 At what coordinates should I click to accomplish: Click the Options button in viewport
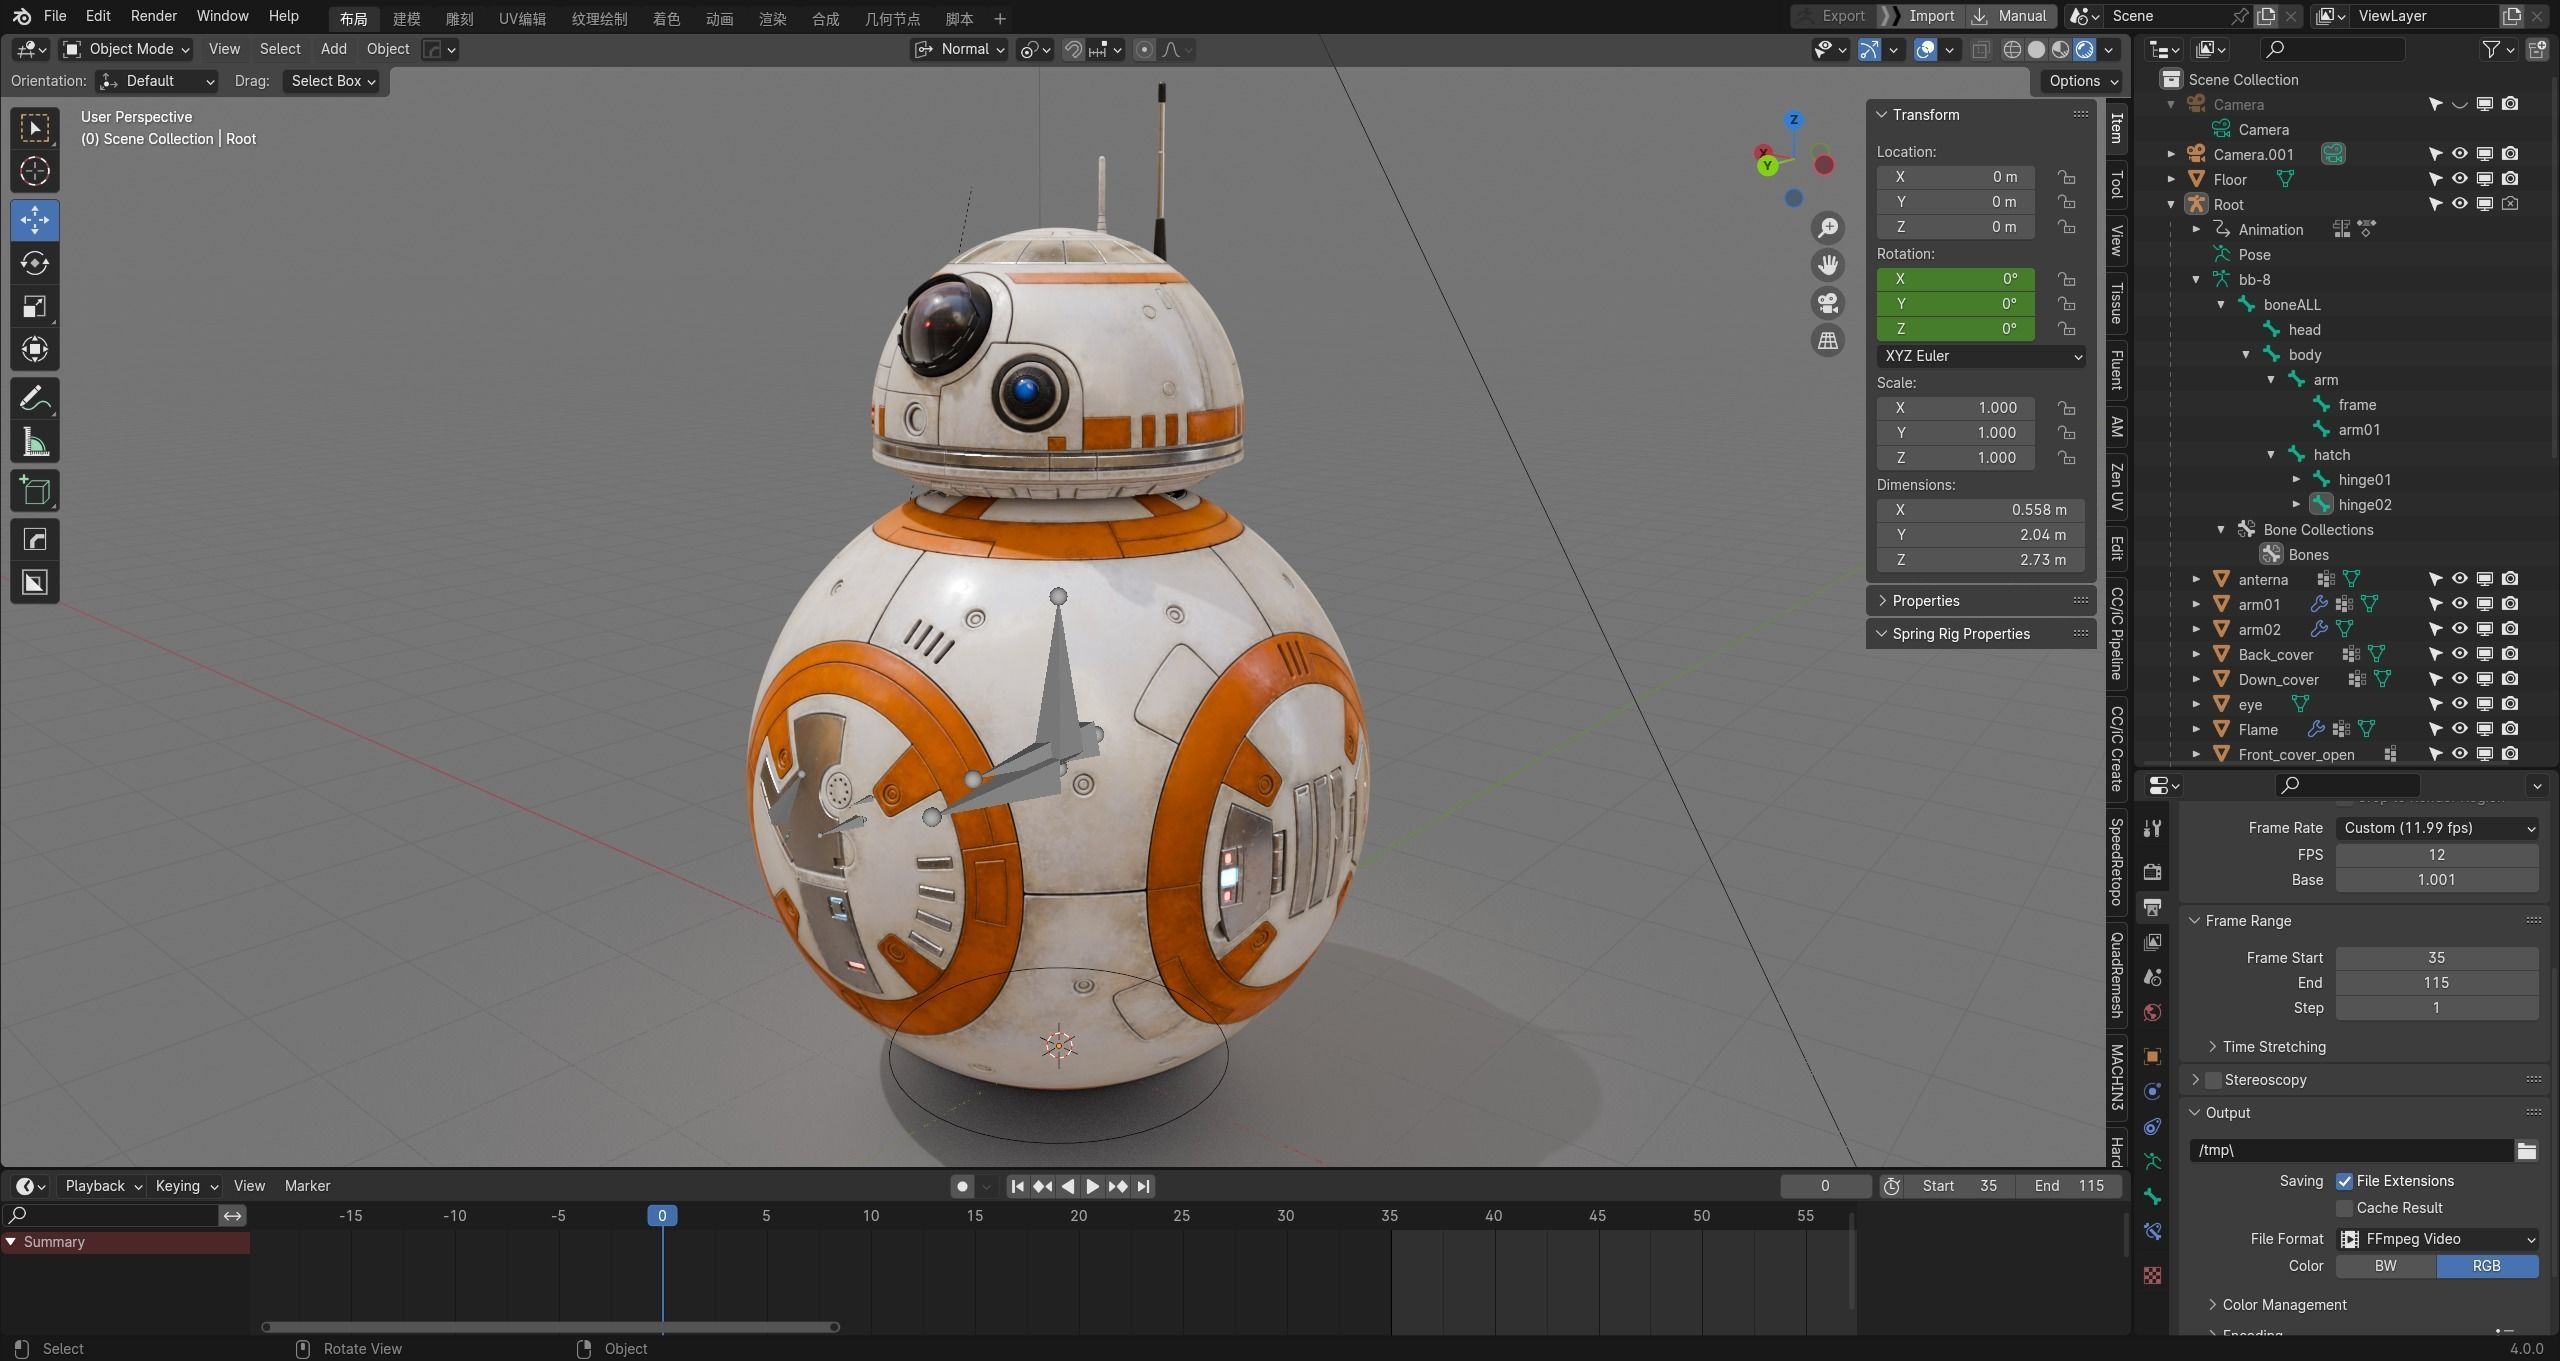point(2083,81)
